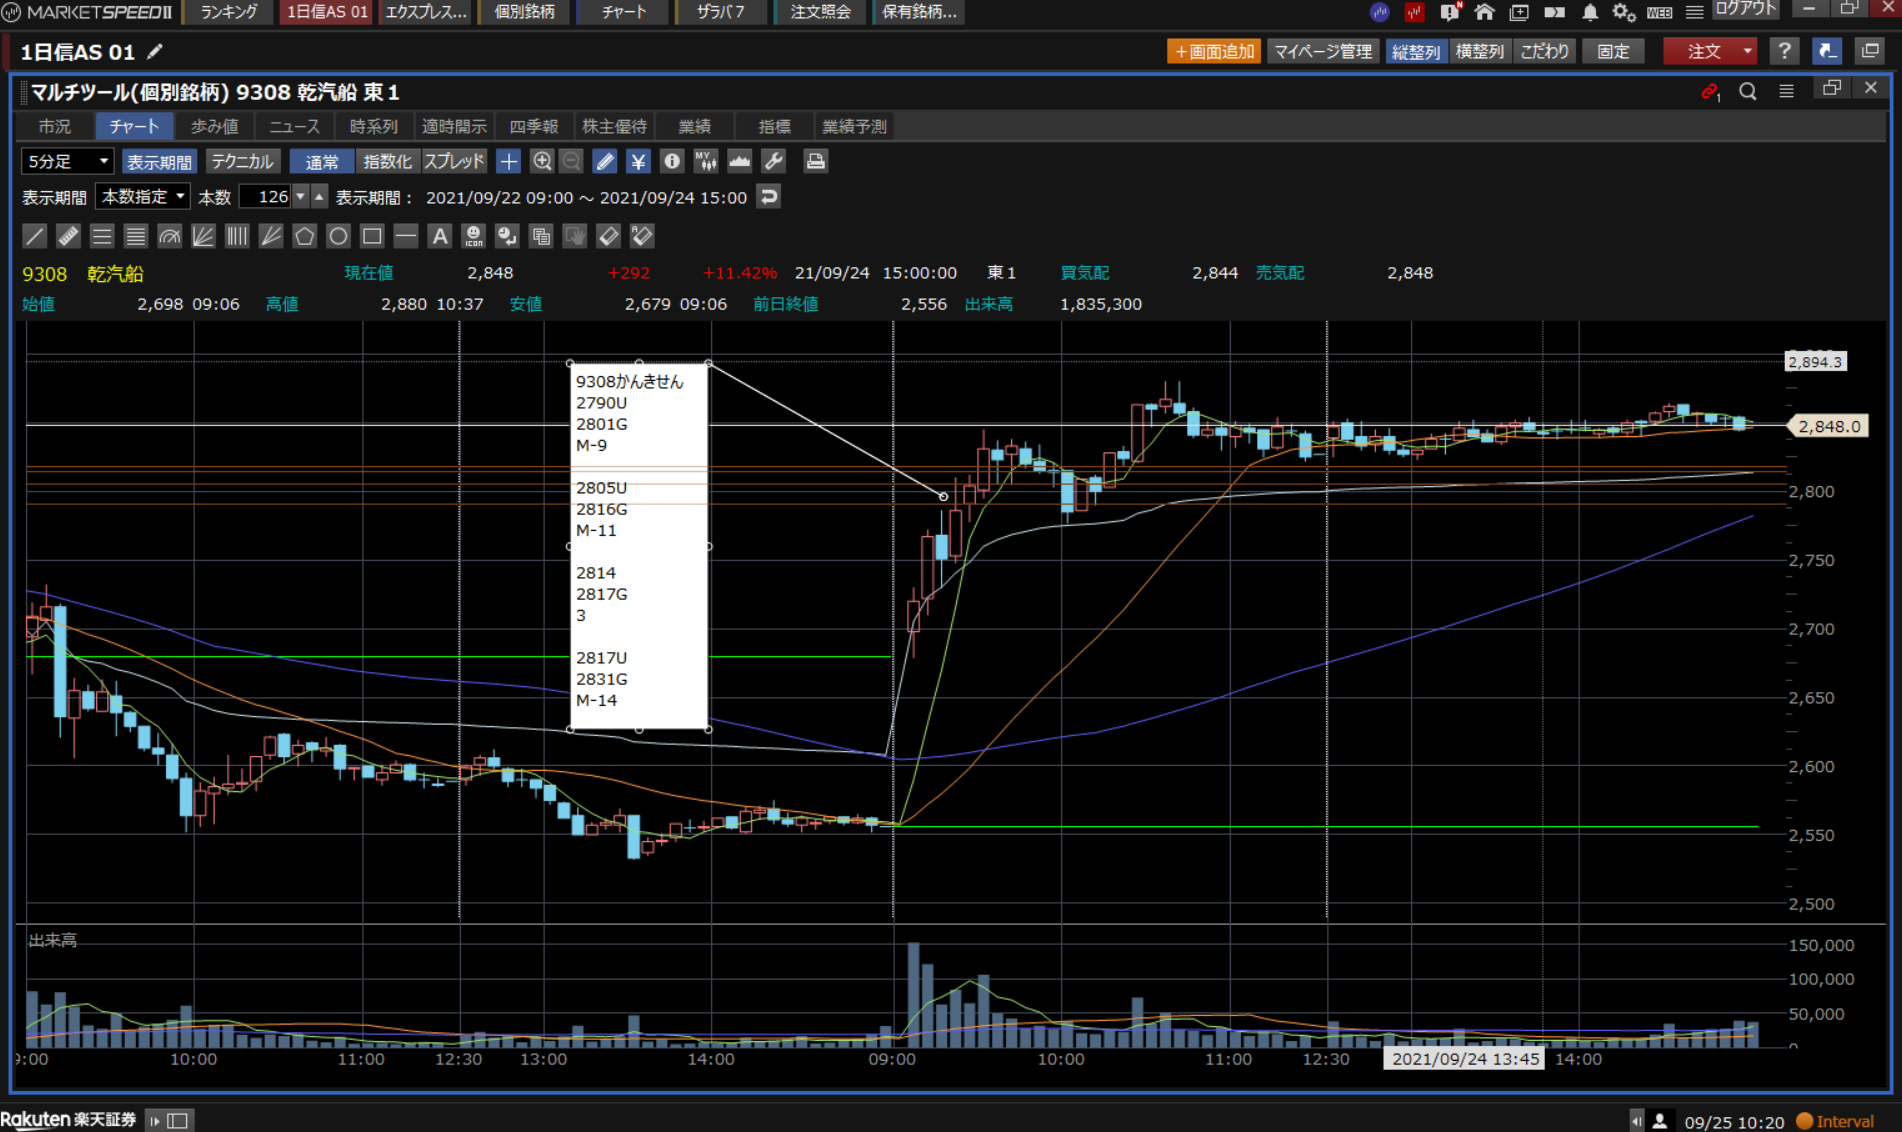Image resolution: width=1902 pixels, height=1132 pixels.
Task: Click the zoom in magnifier icon
Action: click(x=541, y=161)
